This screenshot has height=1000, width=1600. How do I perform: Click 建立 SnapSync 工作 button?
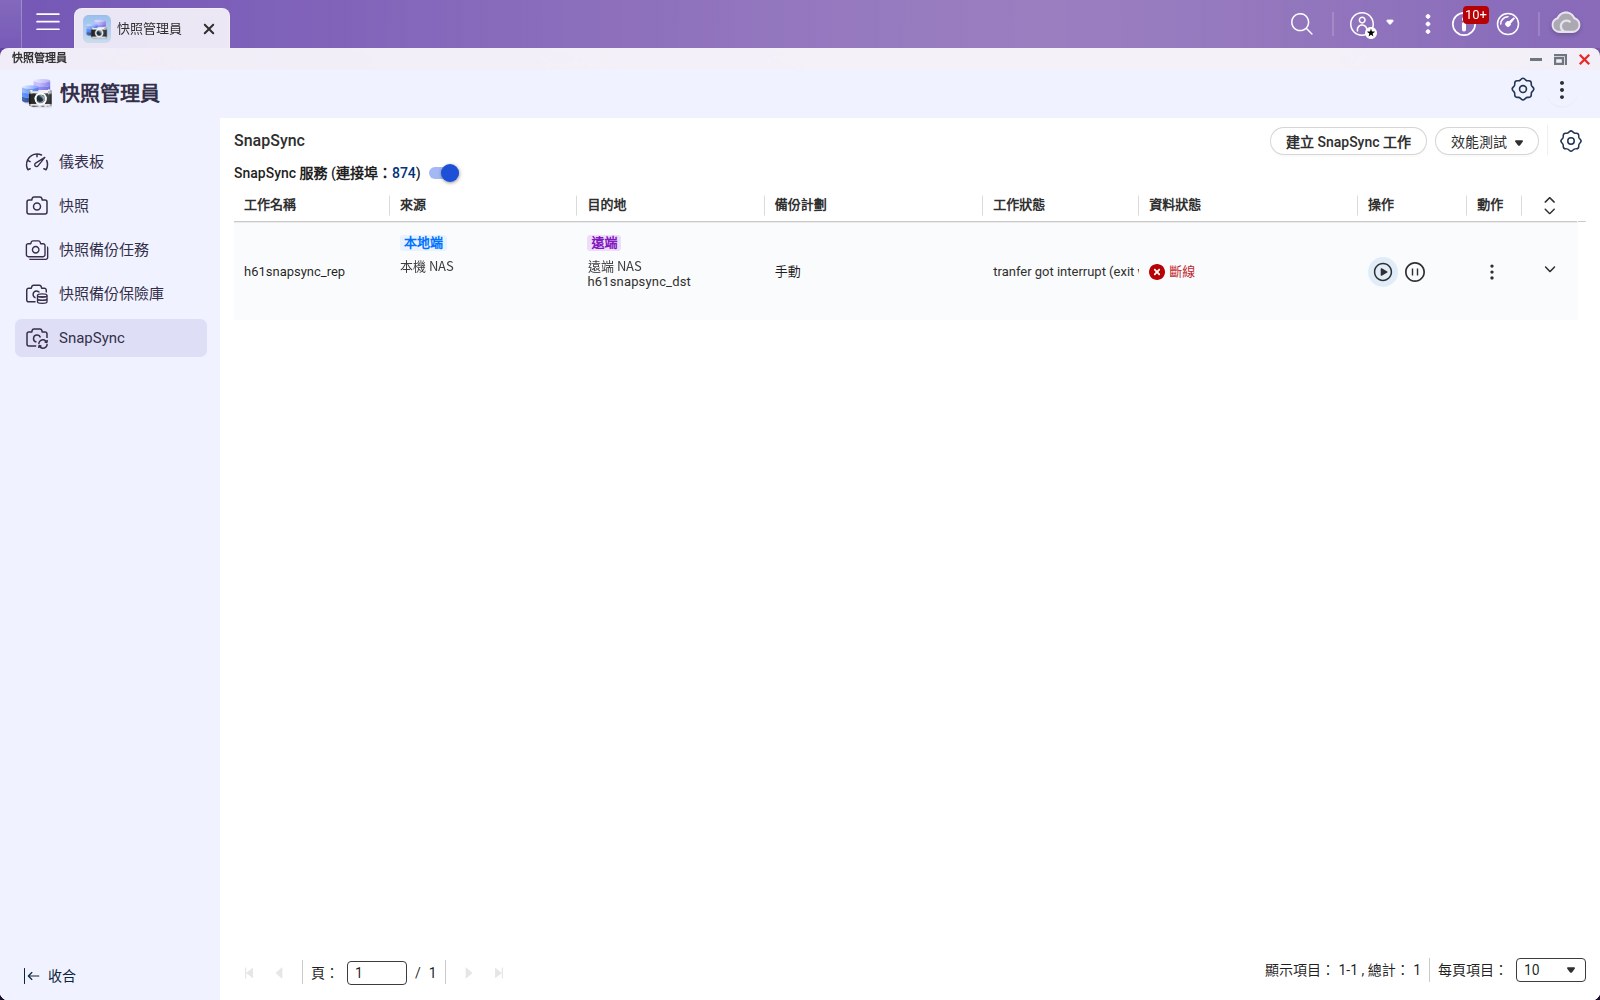point(1348,142)
